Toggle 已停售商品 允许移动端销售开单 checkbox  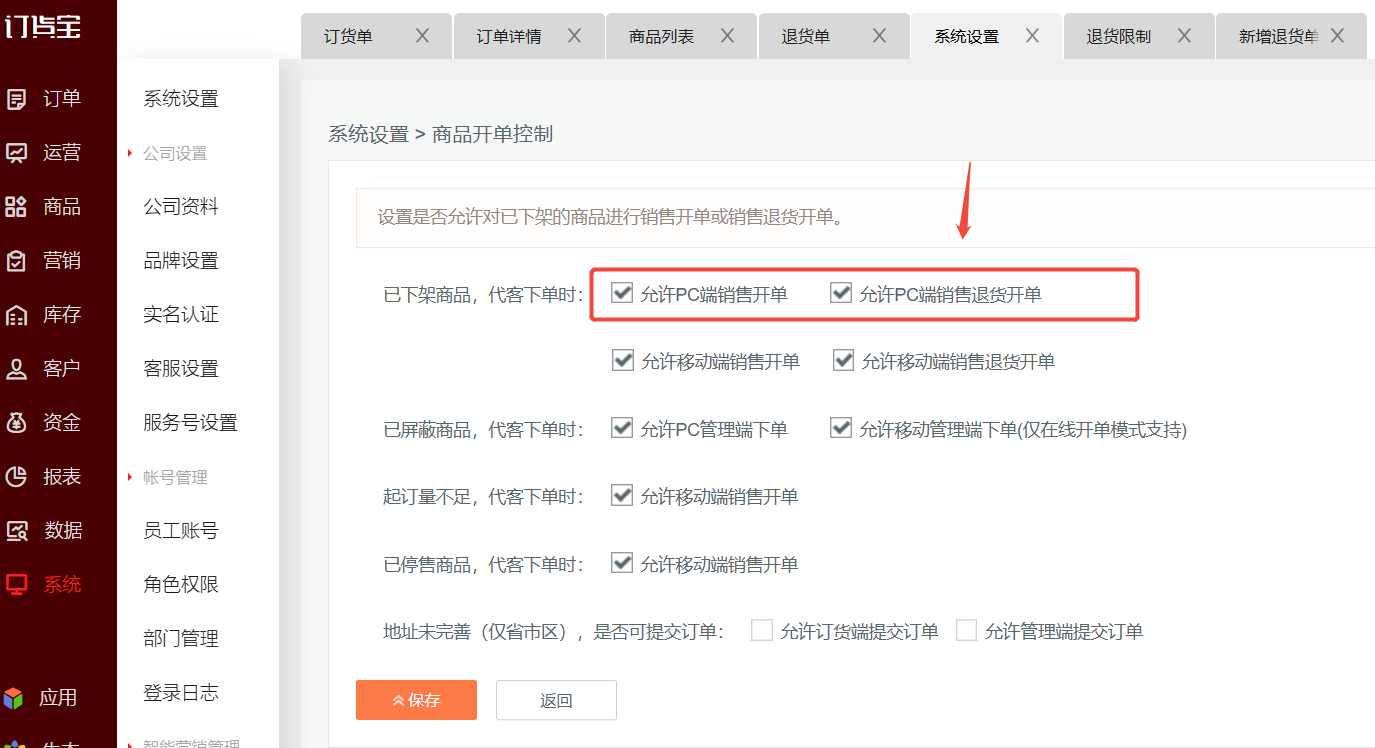(623, 563)
